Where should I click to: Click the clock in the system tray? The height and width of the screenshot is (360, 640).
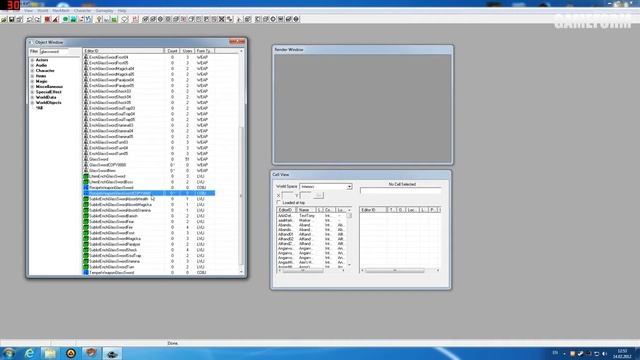click(x=622, y=353)
